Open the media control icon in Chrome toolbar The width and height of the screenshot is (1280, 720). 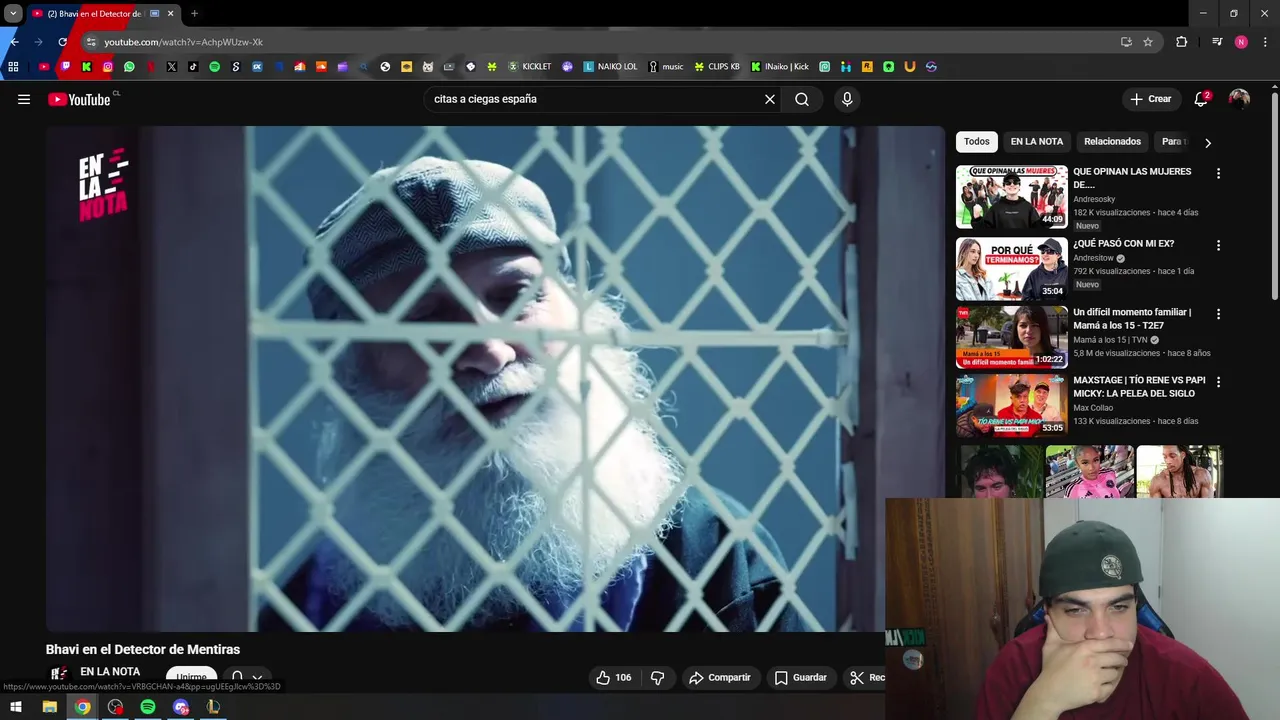pyautogui.click(x=1217, y=42)
